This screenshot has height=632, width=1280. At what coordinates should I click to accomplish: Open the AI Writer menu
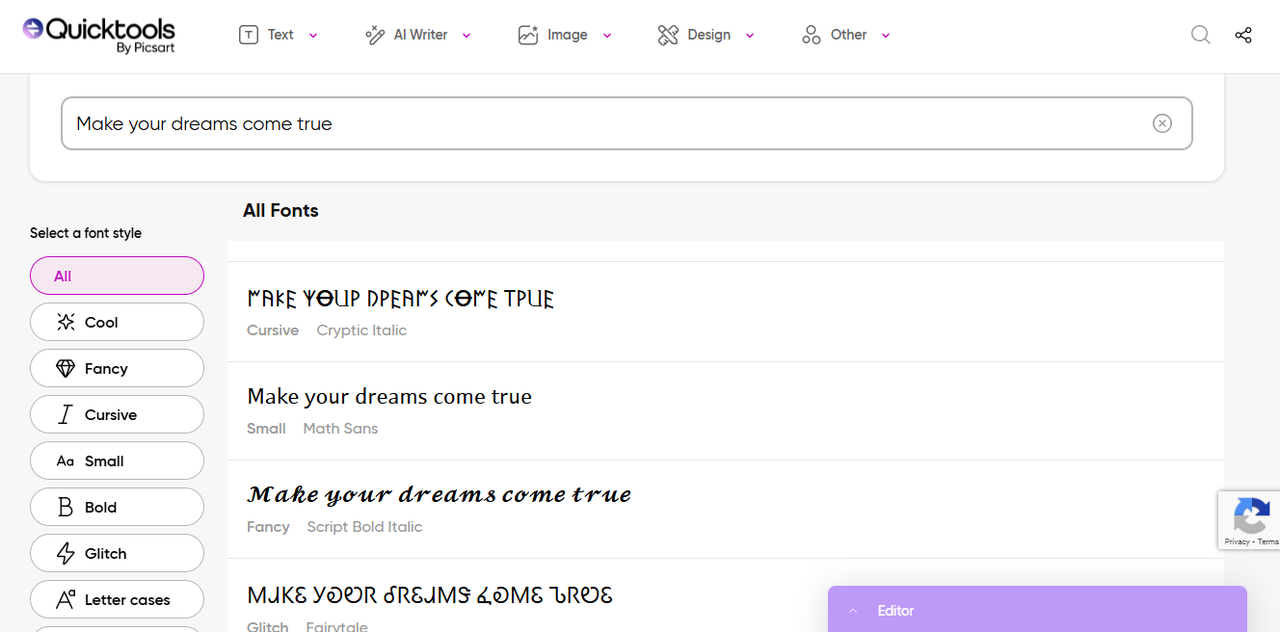click(x=418, y=35)
